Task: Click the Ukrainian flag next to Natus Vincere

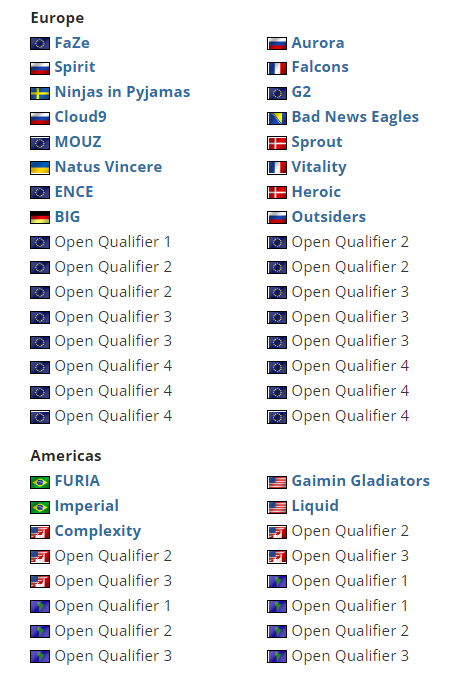Action: pos(40,168)
